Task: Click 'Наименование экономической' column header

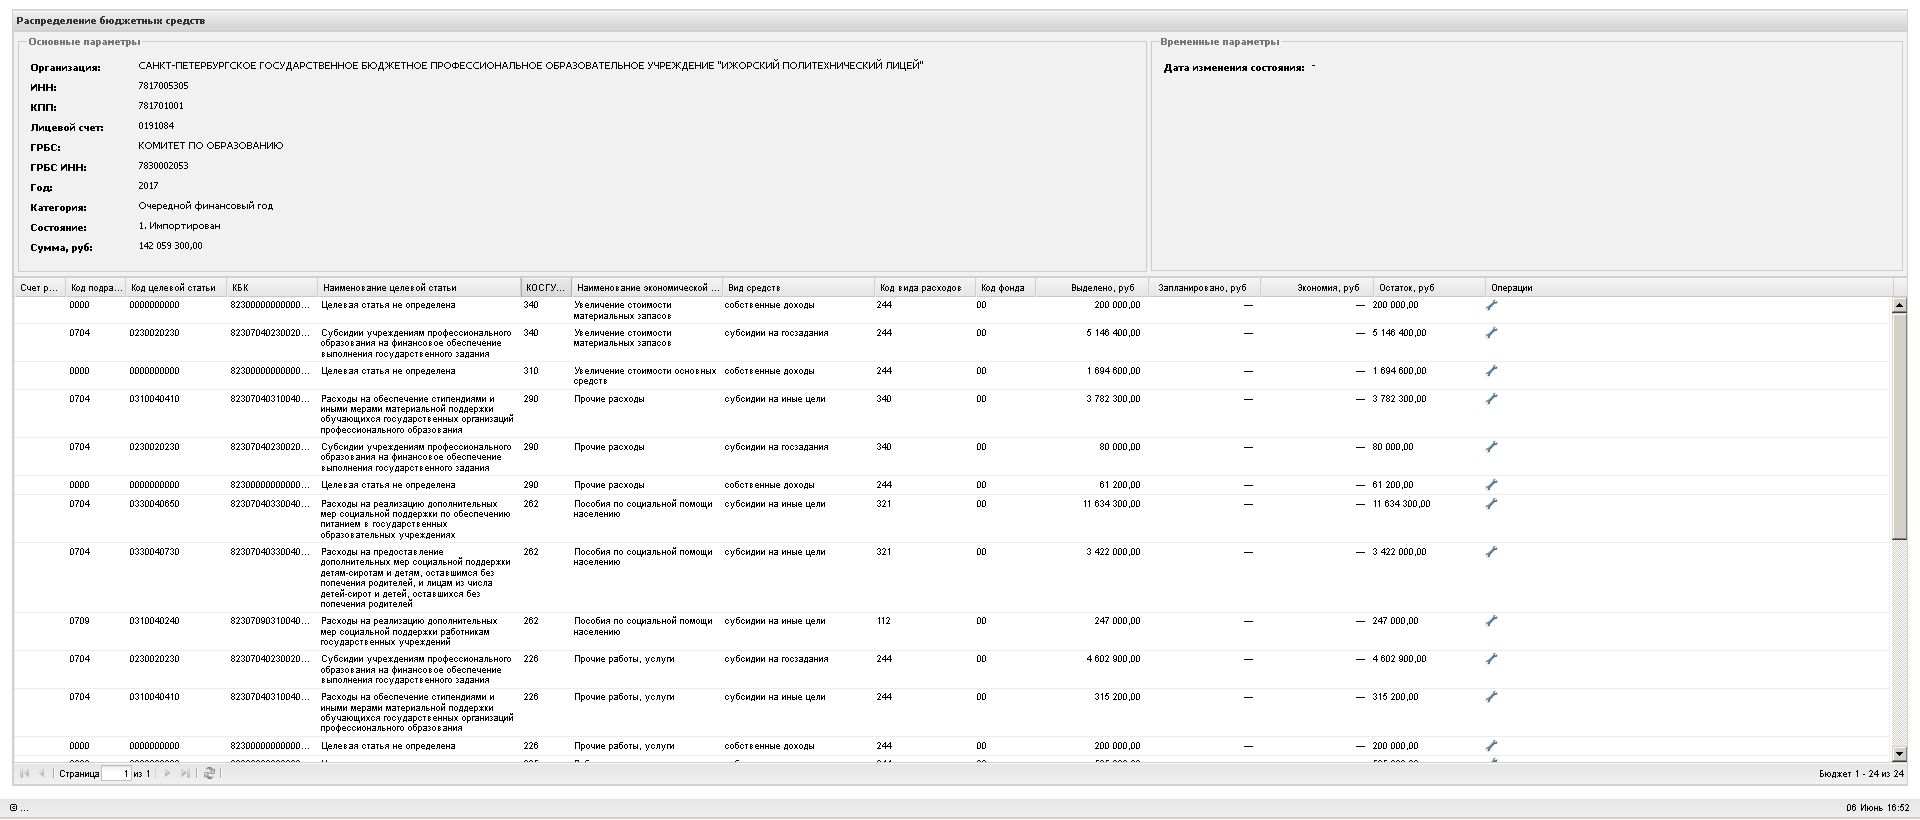Action: point(647,288)
